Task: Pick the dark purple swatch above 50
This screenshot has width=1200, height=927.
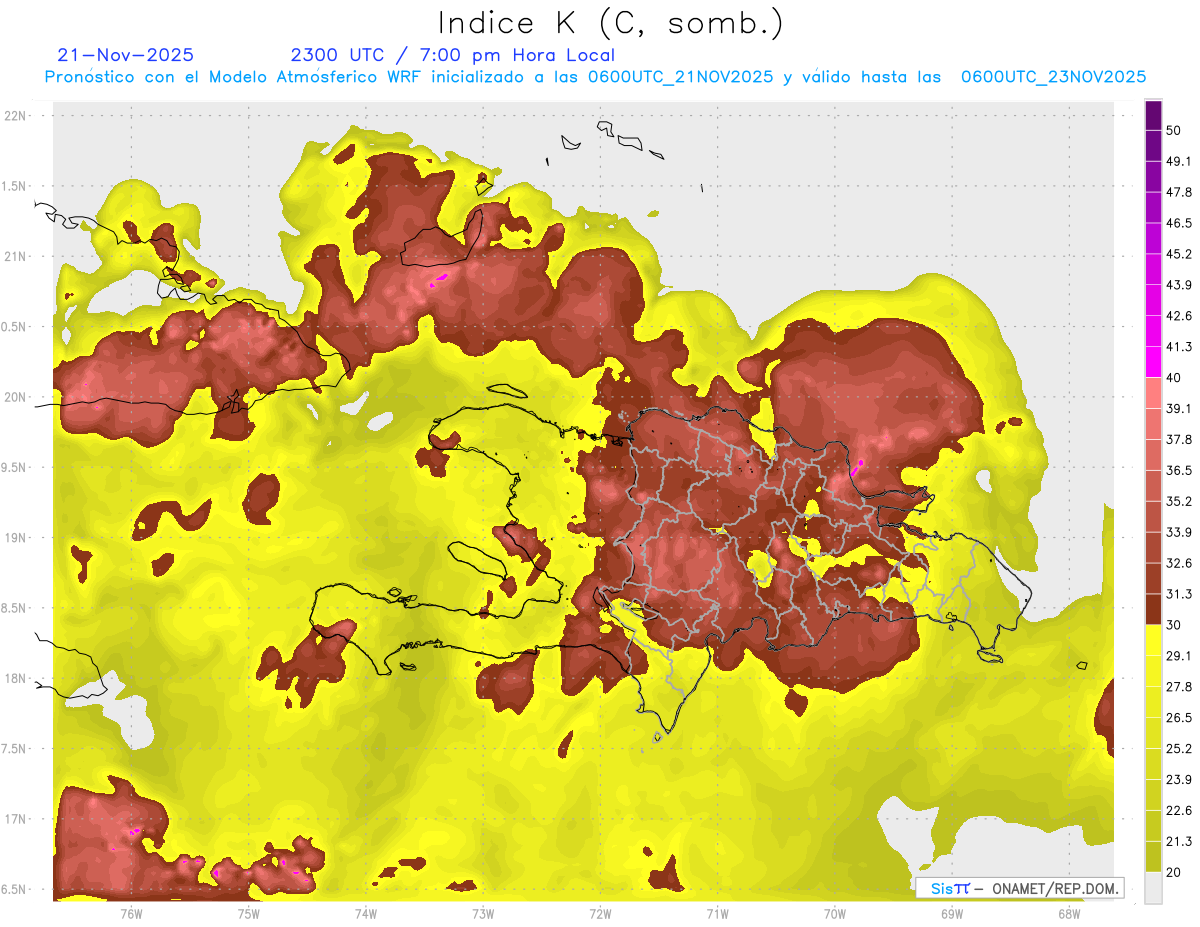Action: 1153,115
